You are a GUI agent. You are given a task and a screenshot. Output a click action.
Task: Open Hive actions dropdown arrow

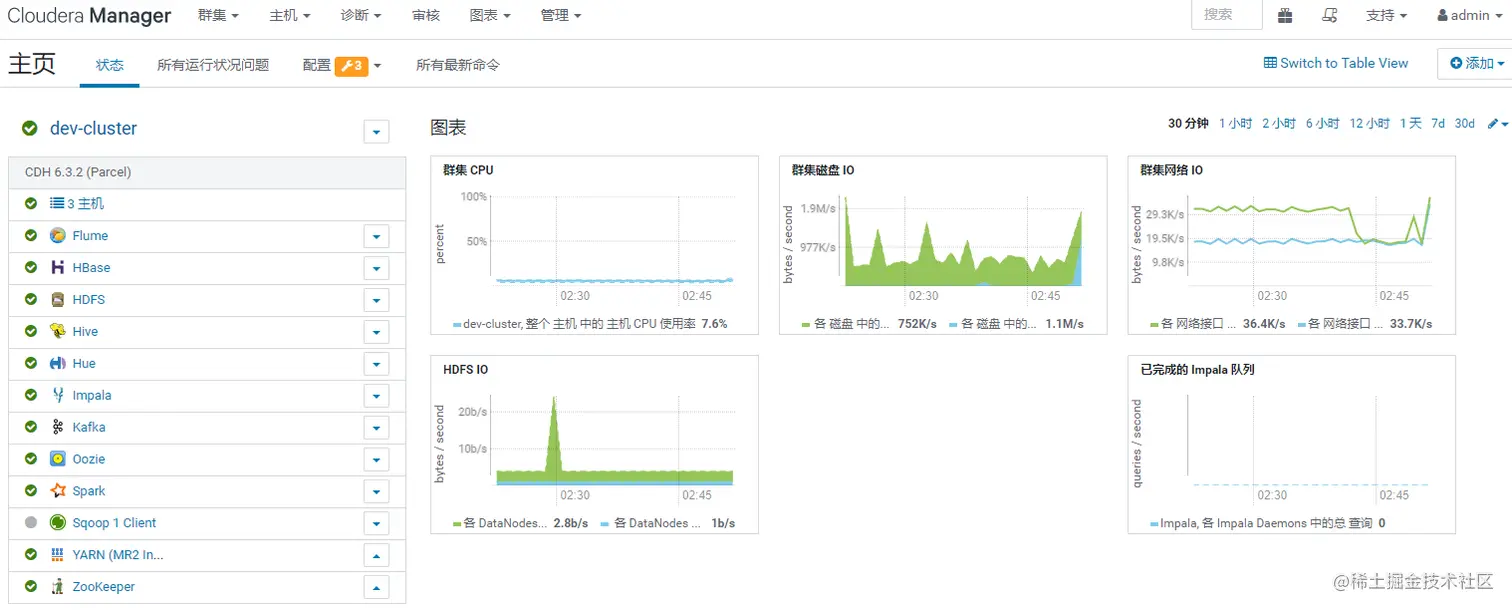coord(376,333)
